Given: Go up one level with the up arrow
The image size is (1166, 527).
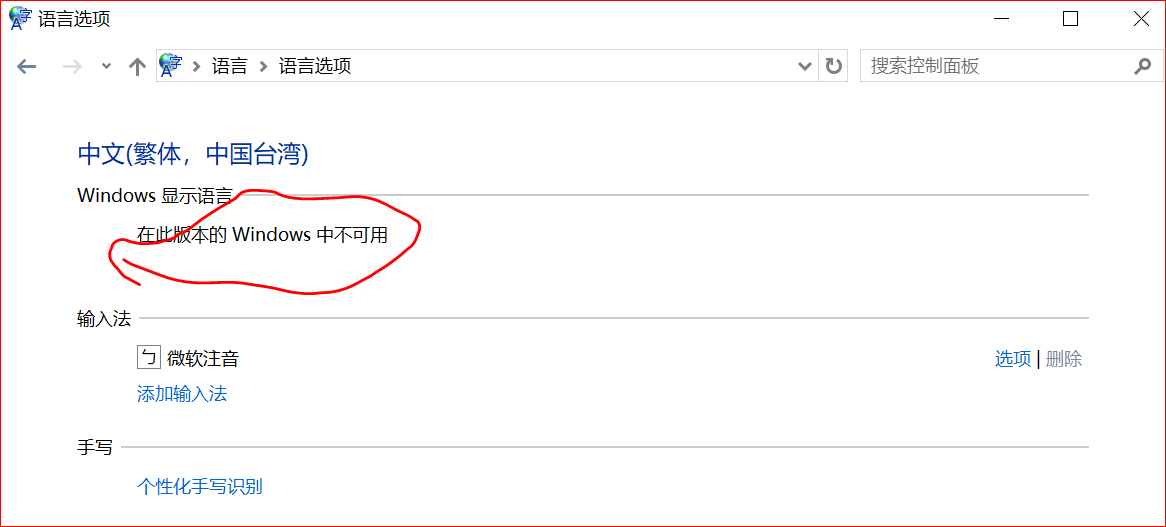Looking at the screenshot, I should point(137,67).
